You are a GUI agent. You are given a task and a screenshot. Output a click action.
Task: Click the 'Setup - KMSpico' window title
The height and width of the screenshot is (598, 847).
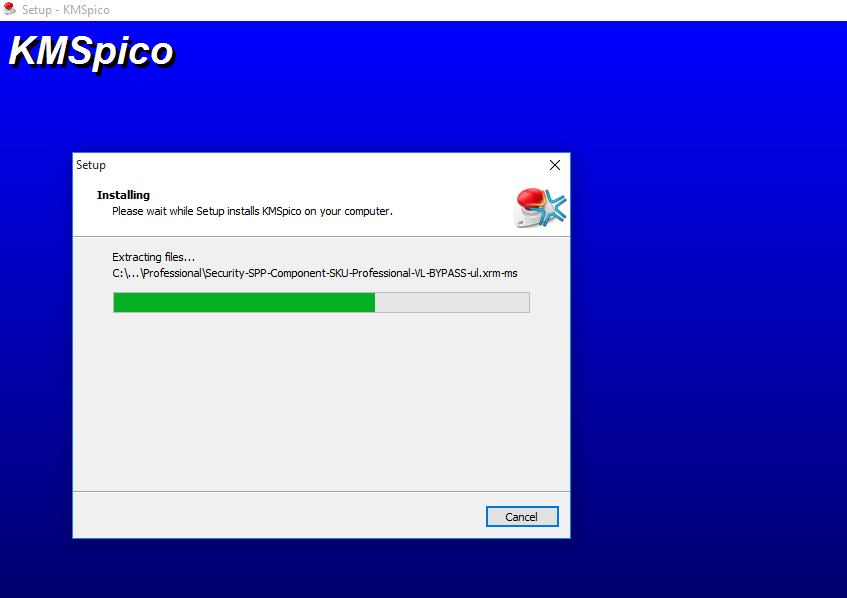click(x=65, y=10)
